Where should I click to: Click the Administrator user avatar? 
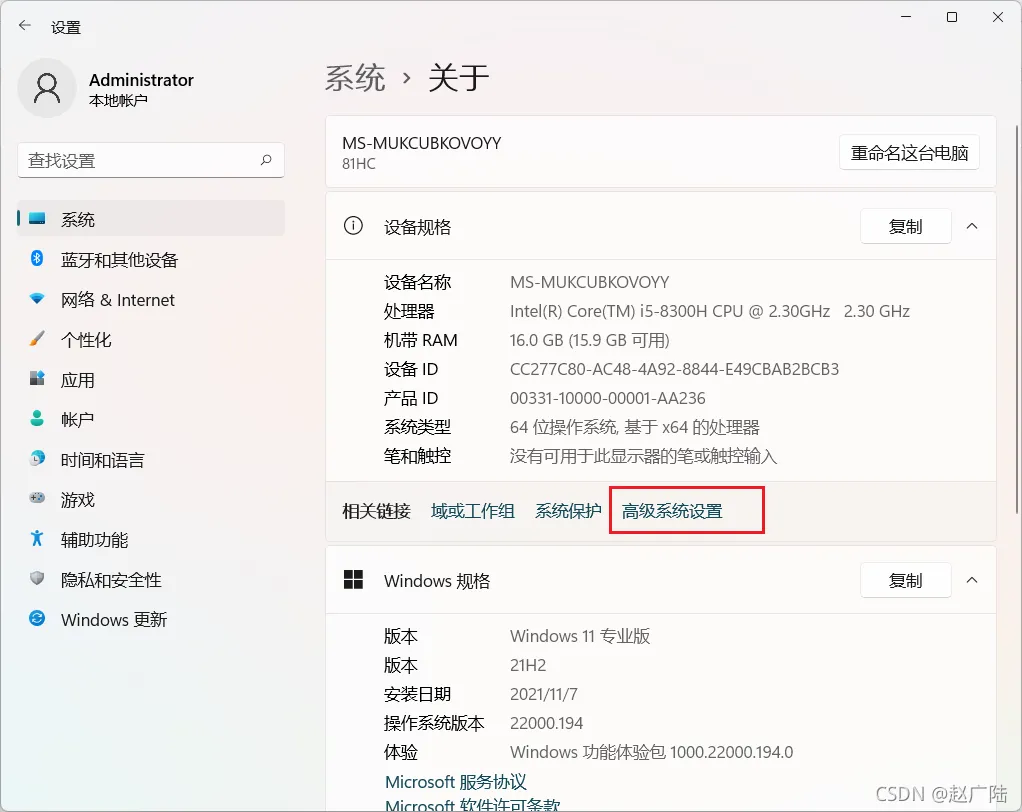(47, 88)
